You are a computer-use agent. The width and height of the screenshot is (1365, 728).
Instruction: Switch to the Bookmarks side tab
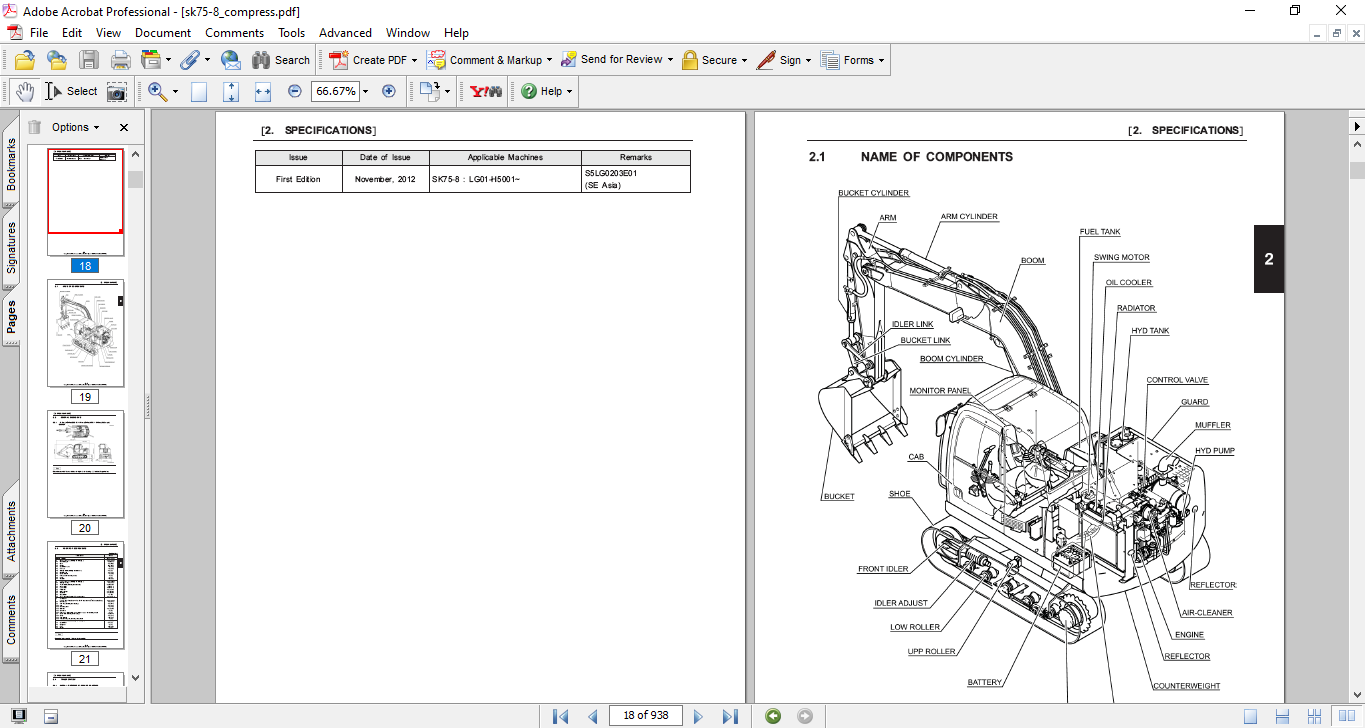tap(12, 165)
